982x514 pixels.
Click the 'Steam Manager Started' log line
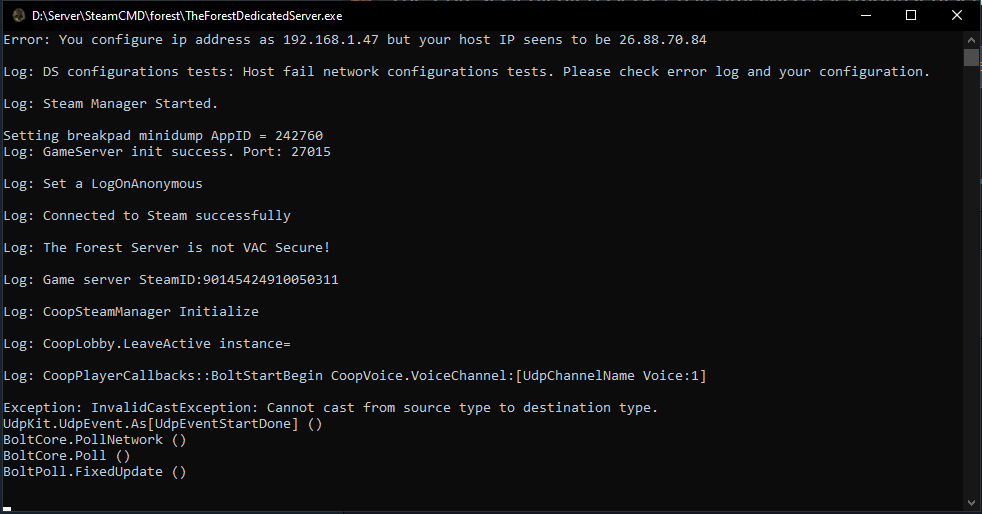coord(111,104)
